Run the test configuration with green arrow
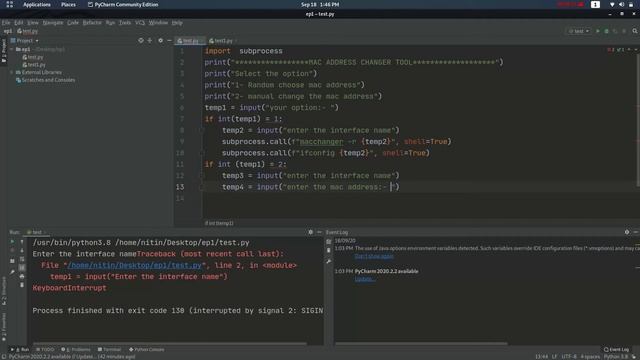Image resolution: width=640 pixels, height=360 pixels. coord(598,31)
